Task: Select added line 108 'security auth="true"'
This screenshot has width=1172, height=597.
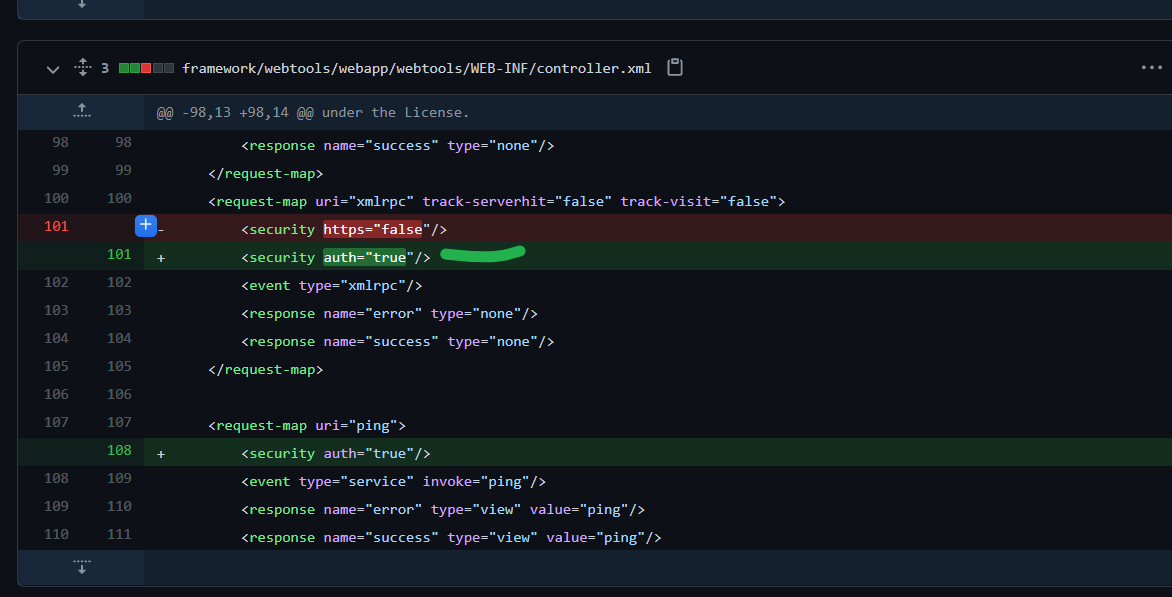Action: [336, 454]
